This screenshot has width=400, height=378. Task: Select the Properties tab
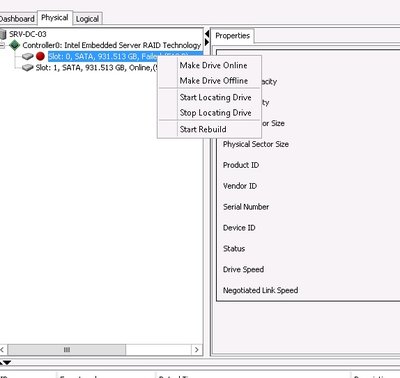232,36
